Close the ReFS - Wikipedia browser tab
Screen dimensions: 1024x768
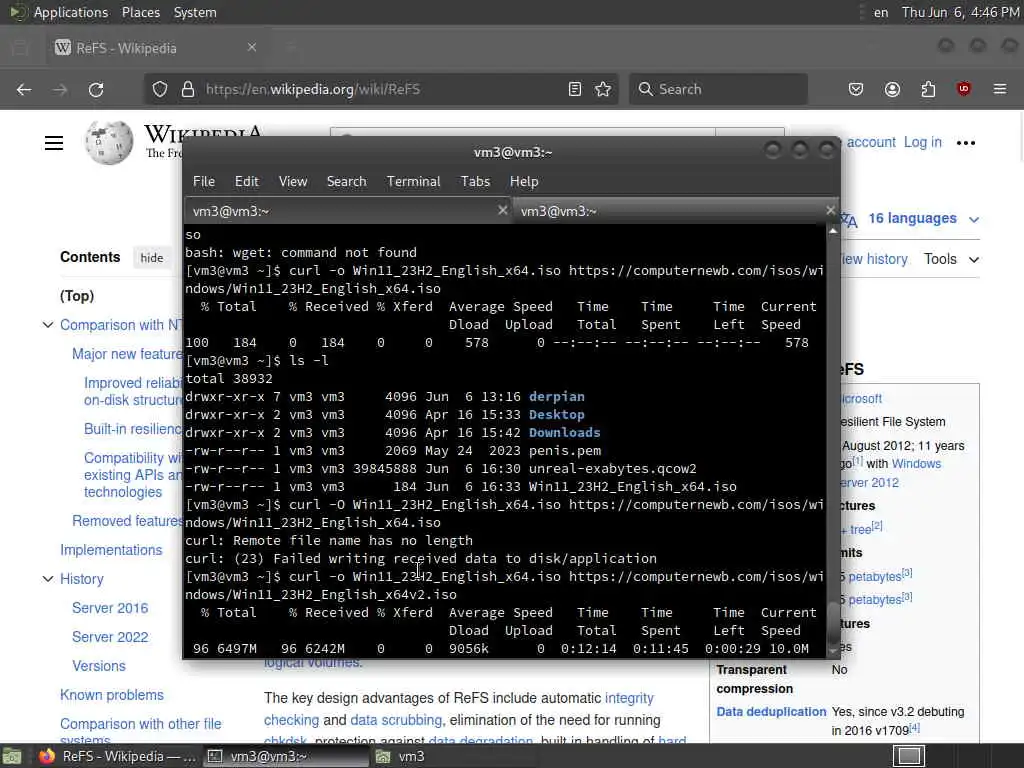[x=252, y=48]
